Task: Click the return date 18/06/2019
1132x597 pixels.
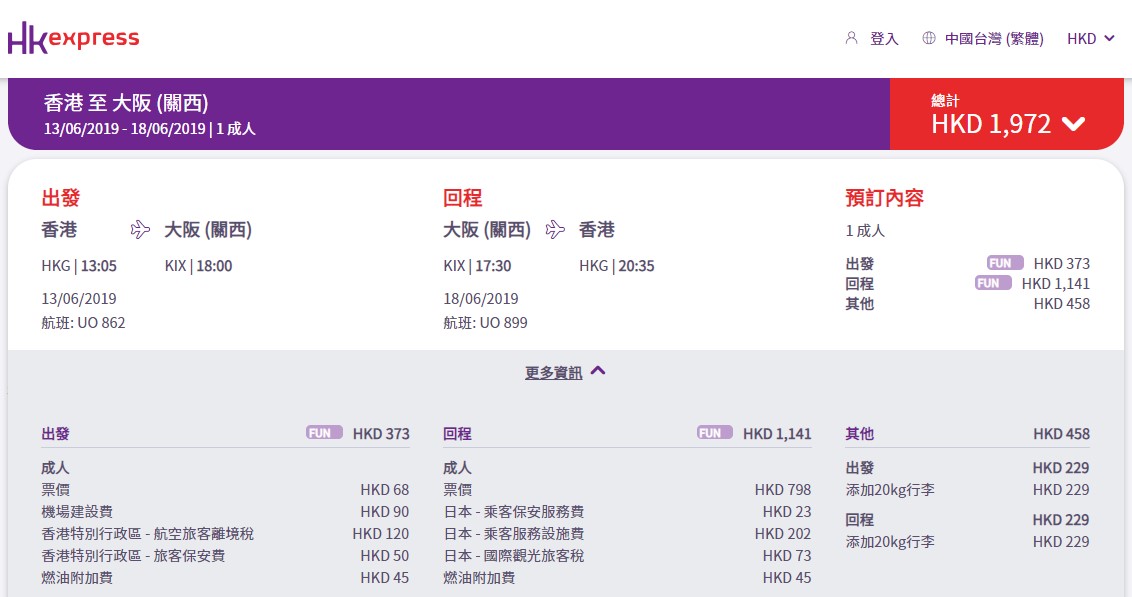Action: (x=481, y=298)
